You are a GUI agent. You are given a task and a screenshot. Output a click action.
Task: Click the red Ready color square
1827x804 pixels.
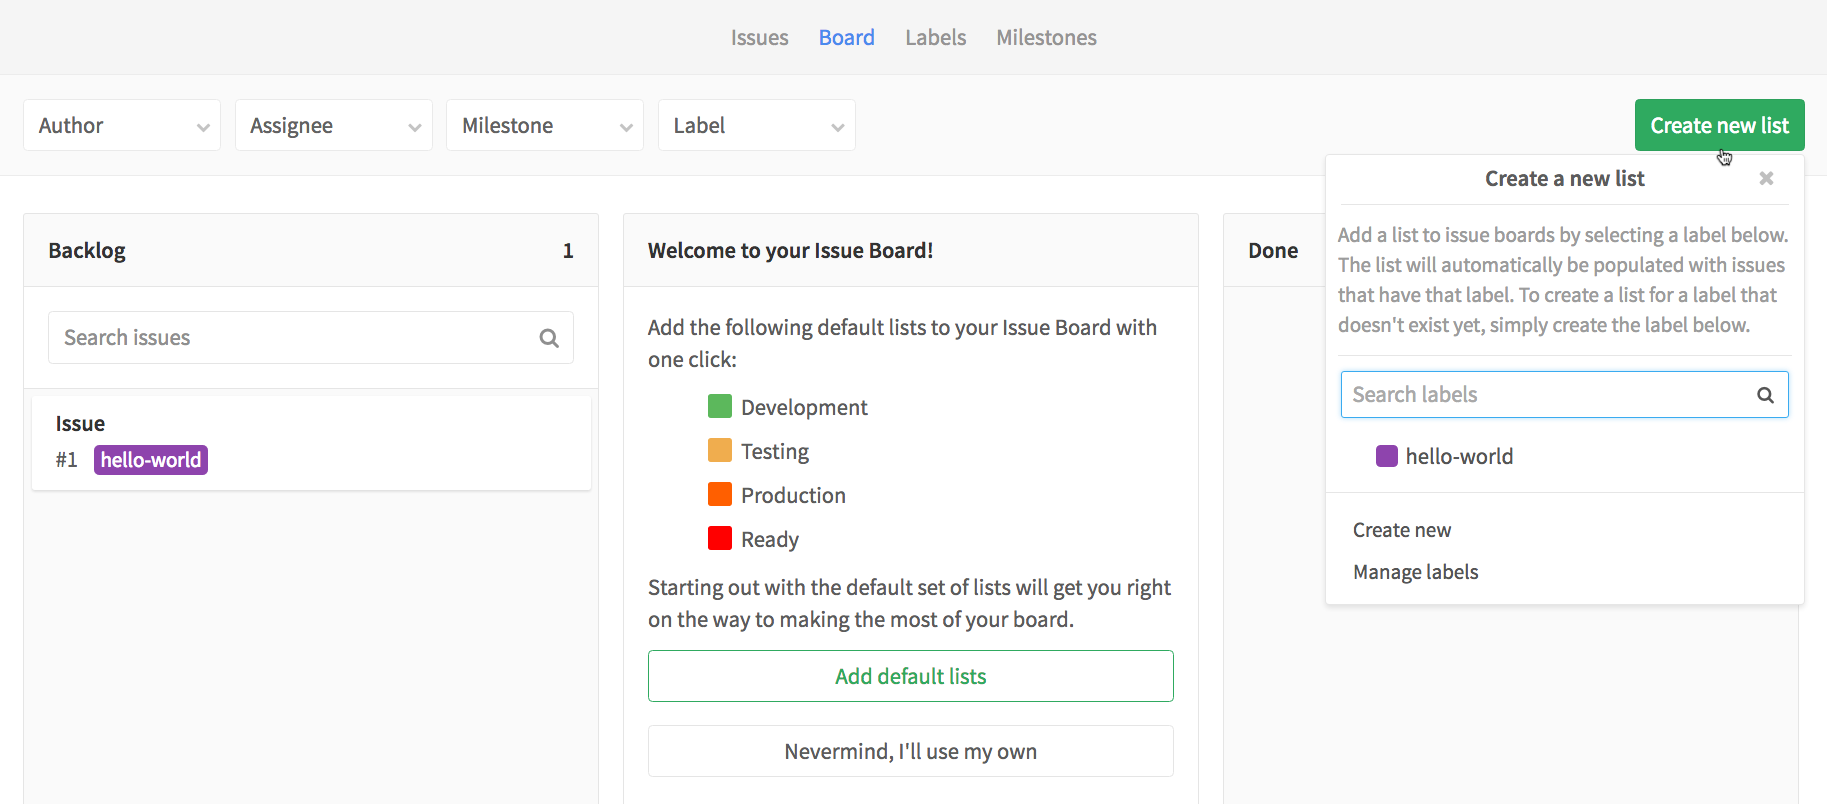(x=720, y=538)
